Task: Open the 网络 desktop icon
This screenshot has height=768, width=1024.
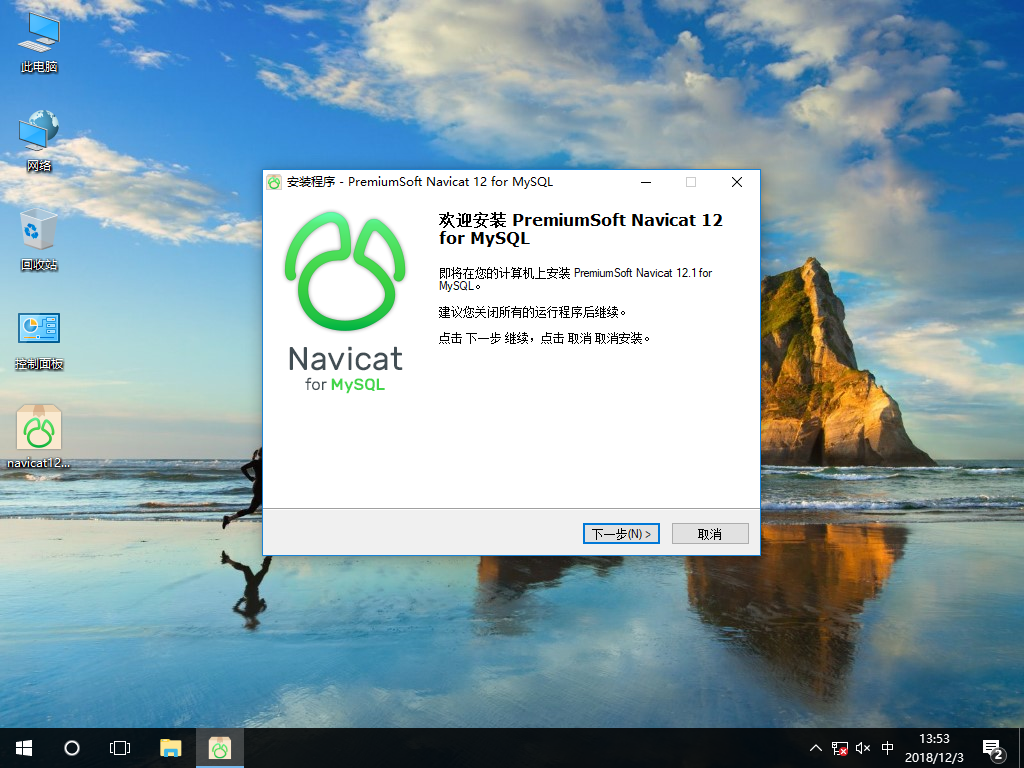Action: click(x=38, y=138)
